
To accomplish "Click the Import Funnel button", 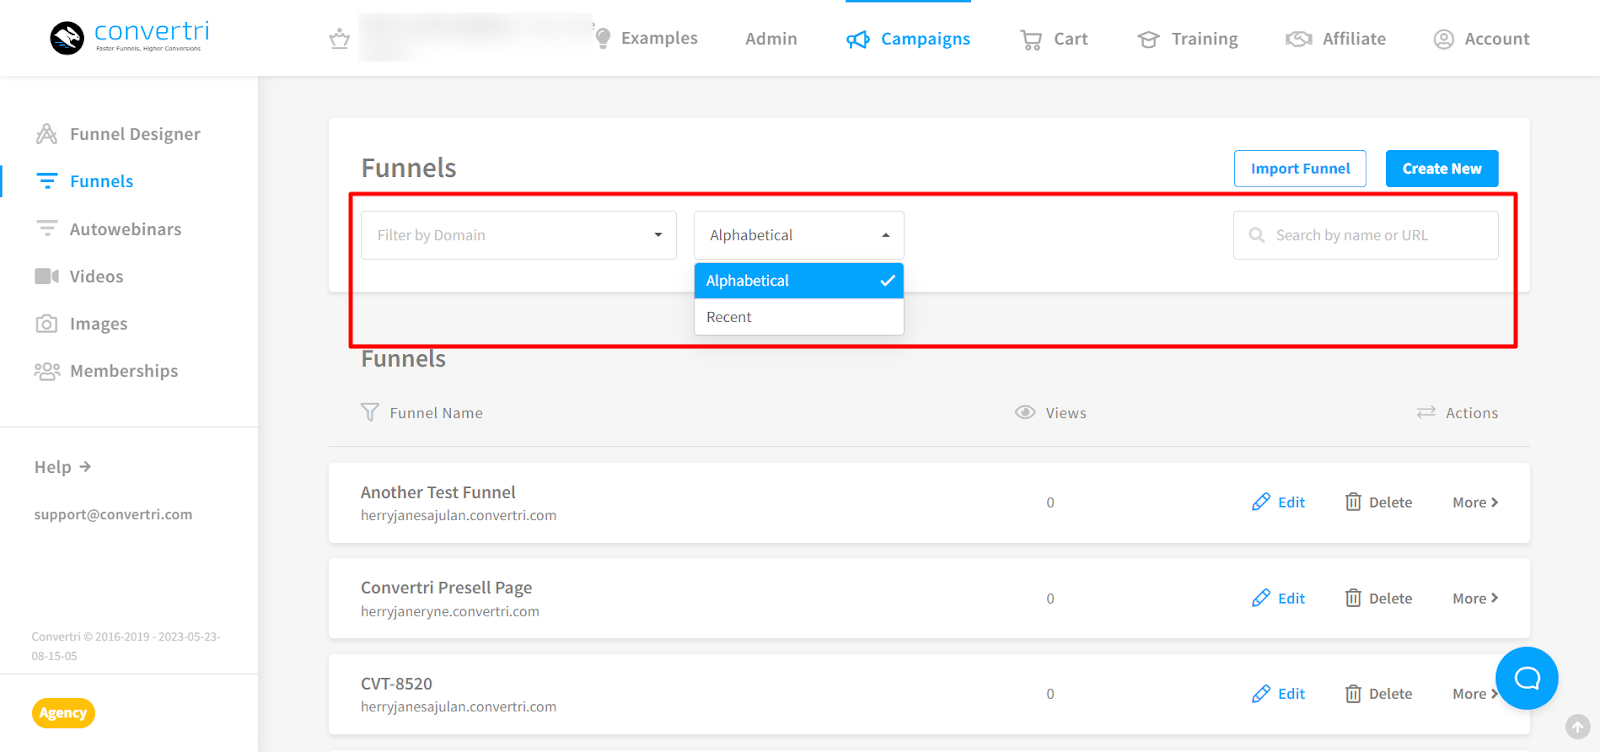I will pos(1300,168).
